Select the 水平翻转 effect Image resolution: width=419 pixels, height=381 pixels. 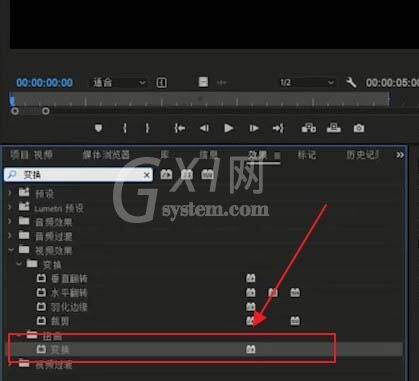(69, 293)
